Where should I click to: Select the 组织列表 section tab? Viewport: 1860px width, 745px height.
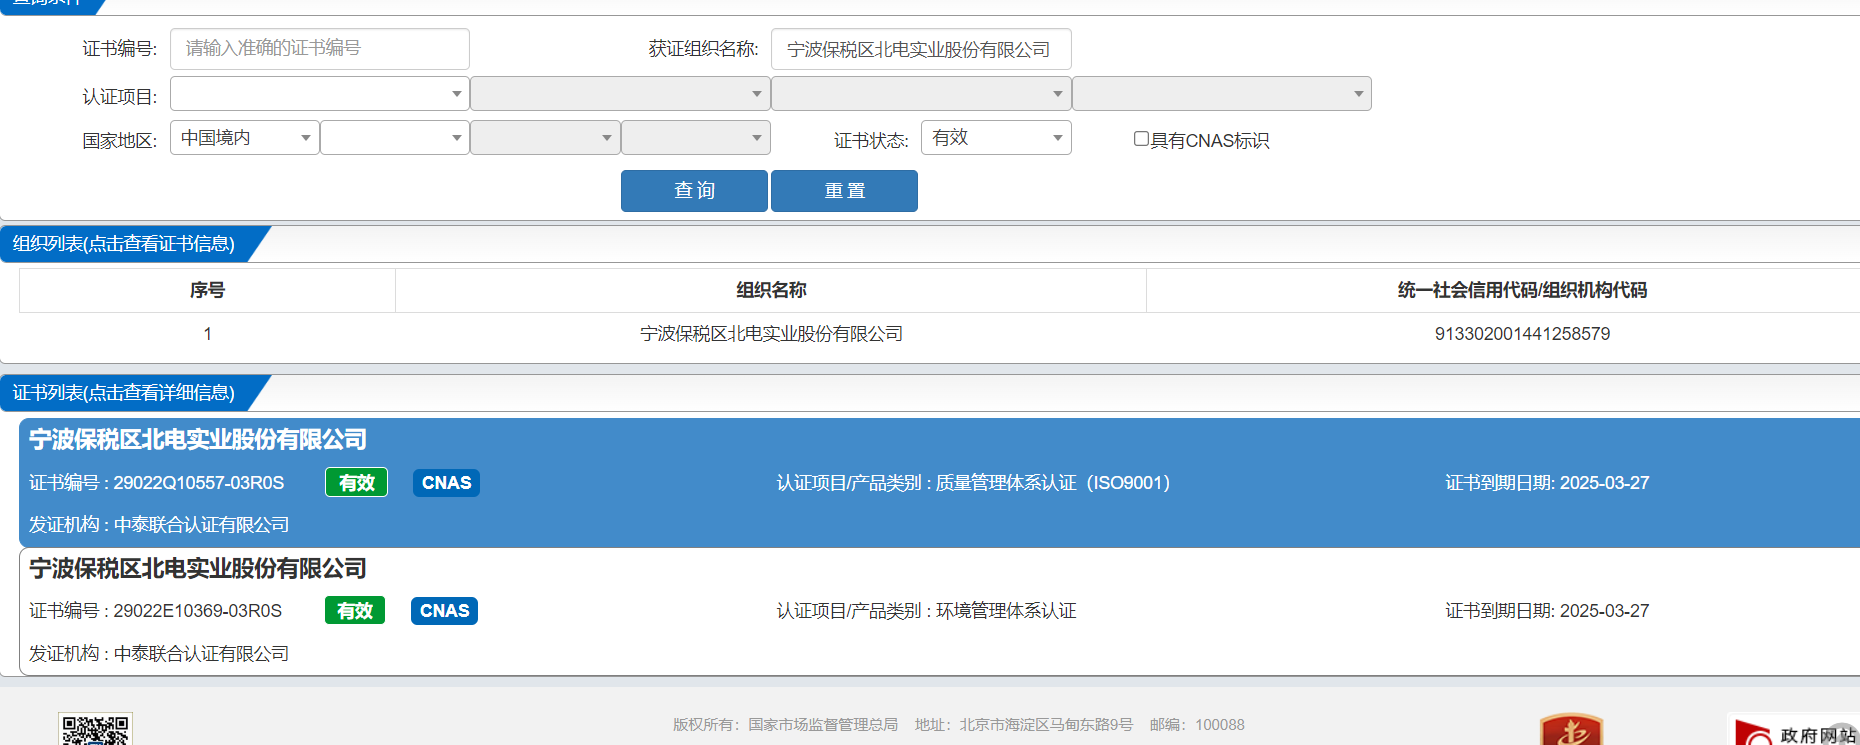124,244
